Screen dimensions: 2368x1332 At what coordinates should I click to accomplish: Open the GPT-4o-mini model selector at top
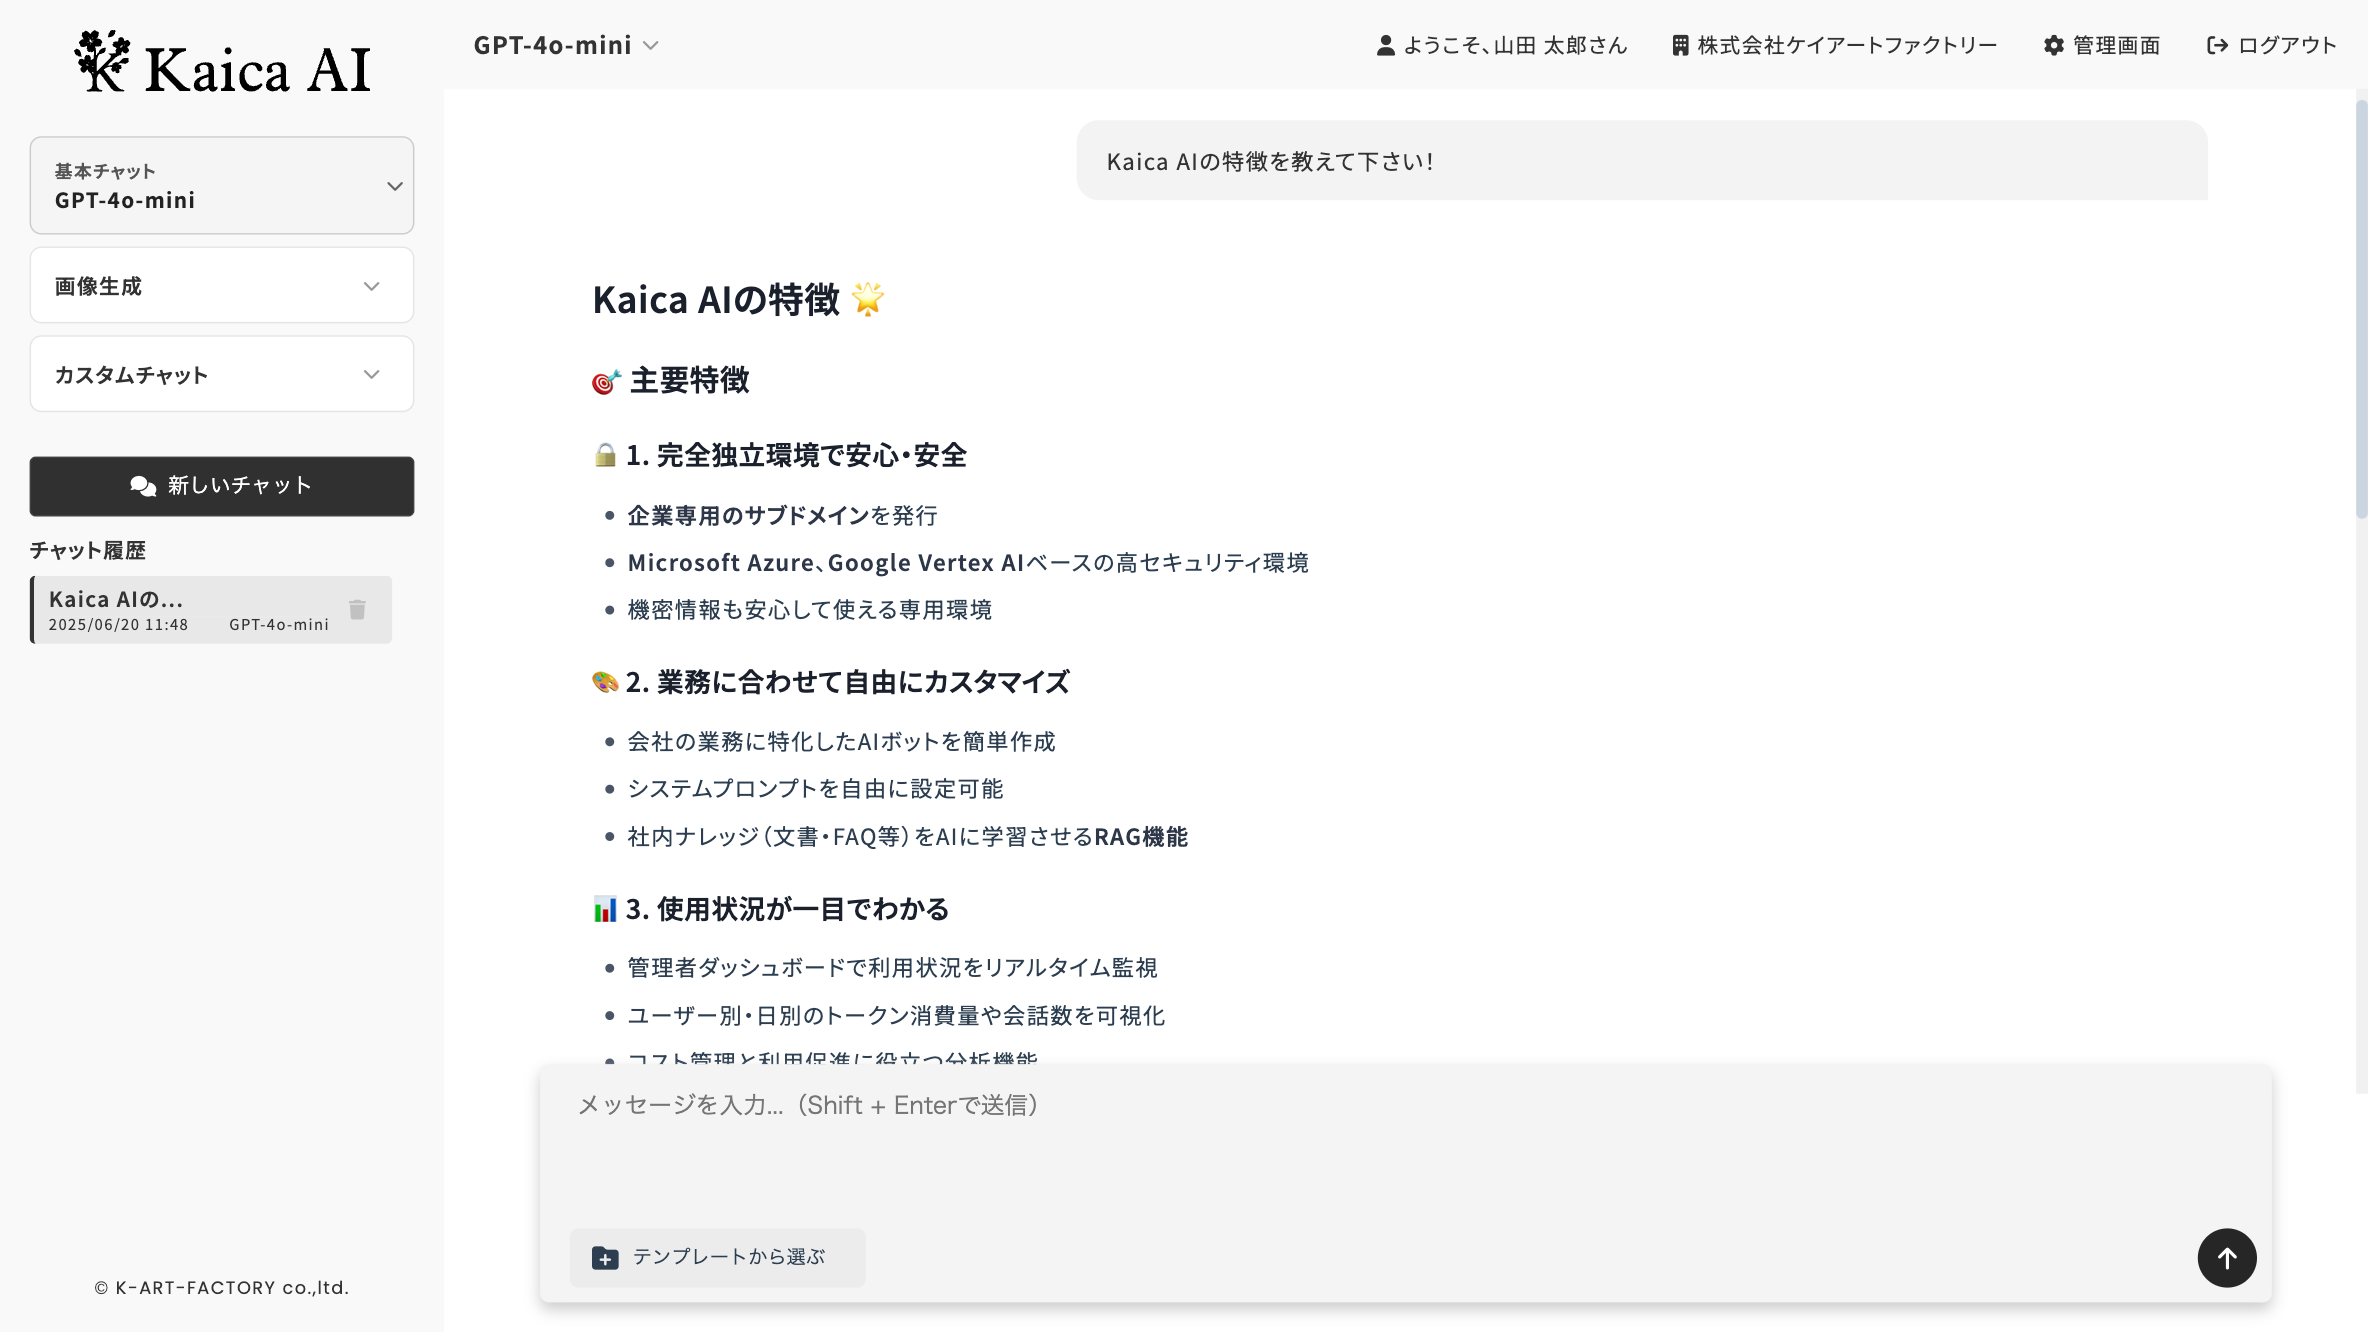click(x=566, y=45)
